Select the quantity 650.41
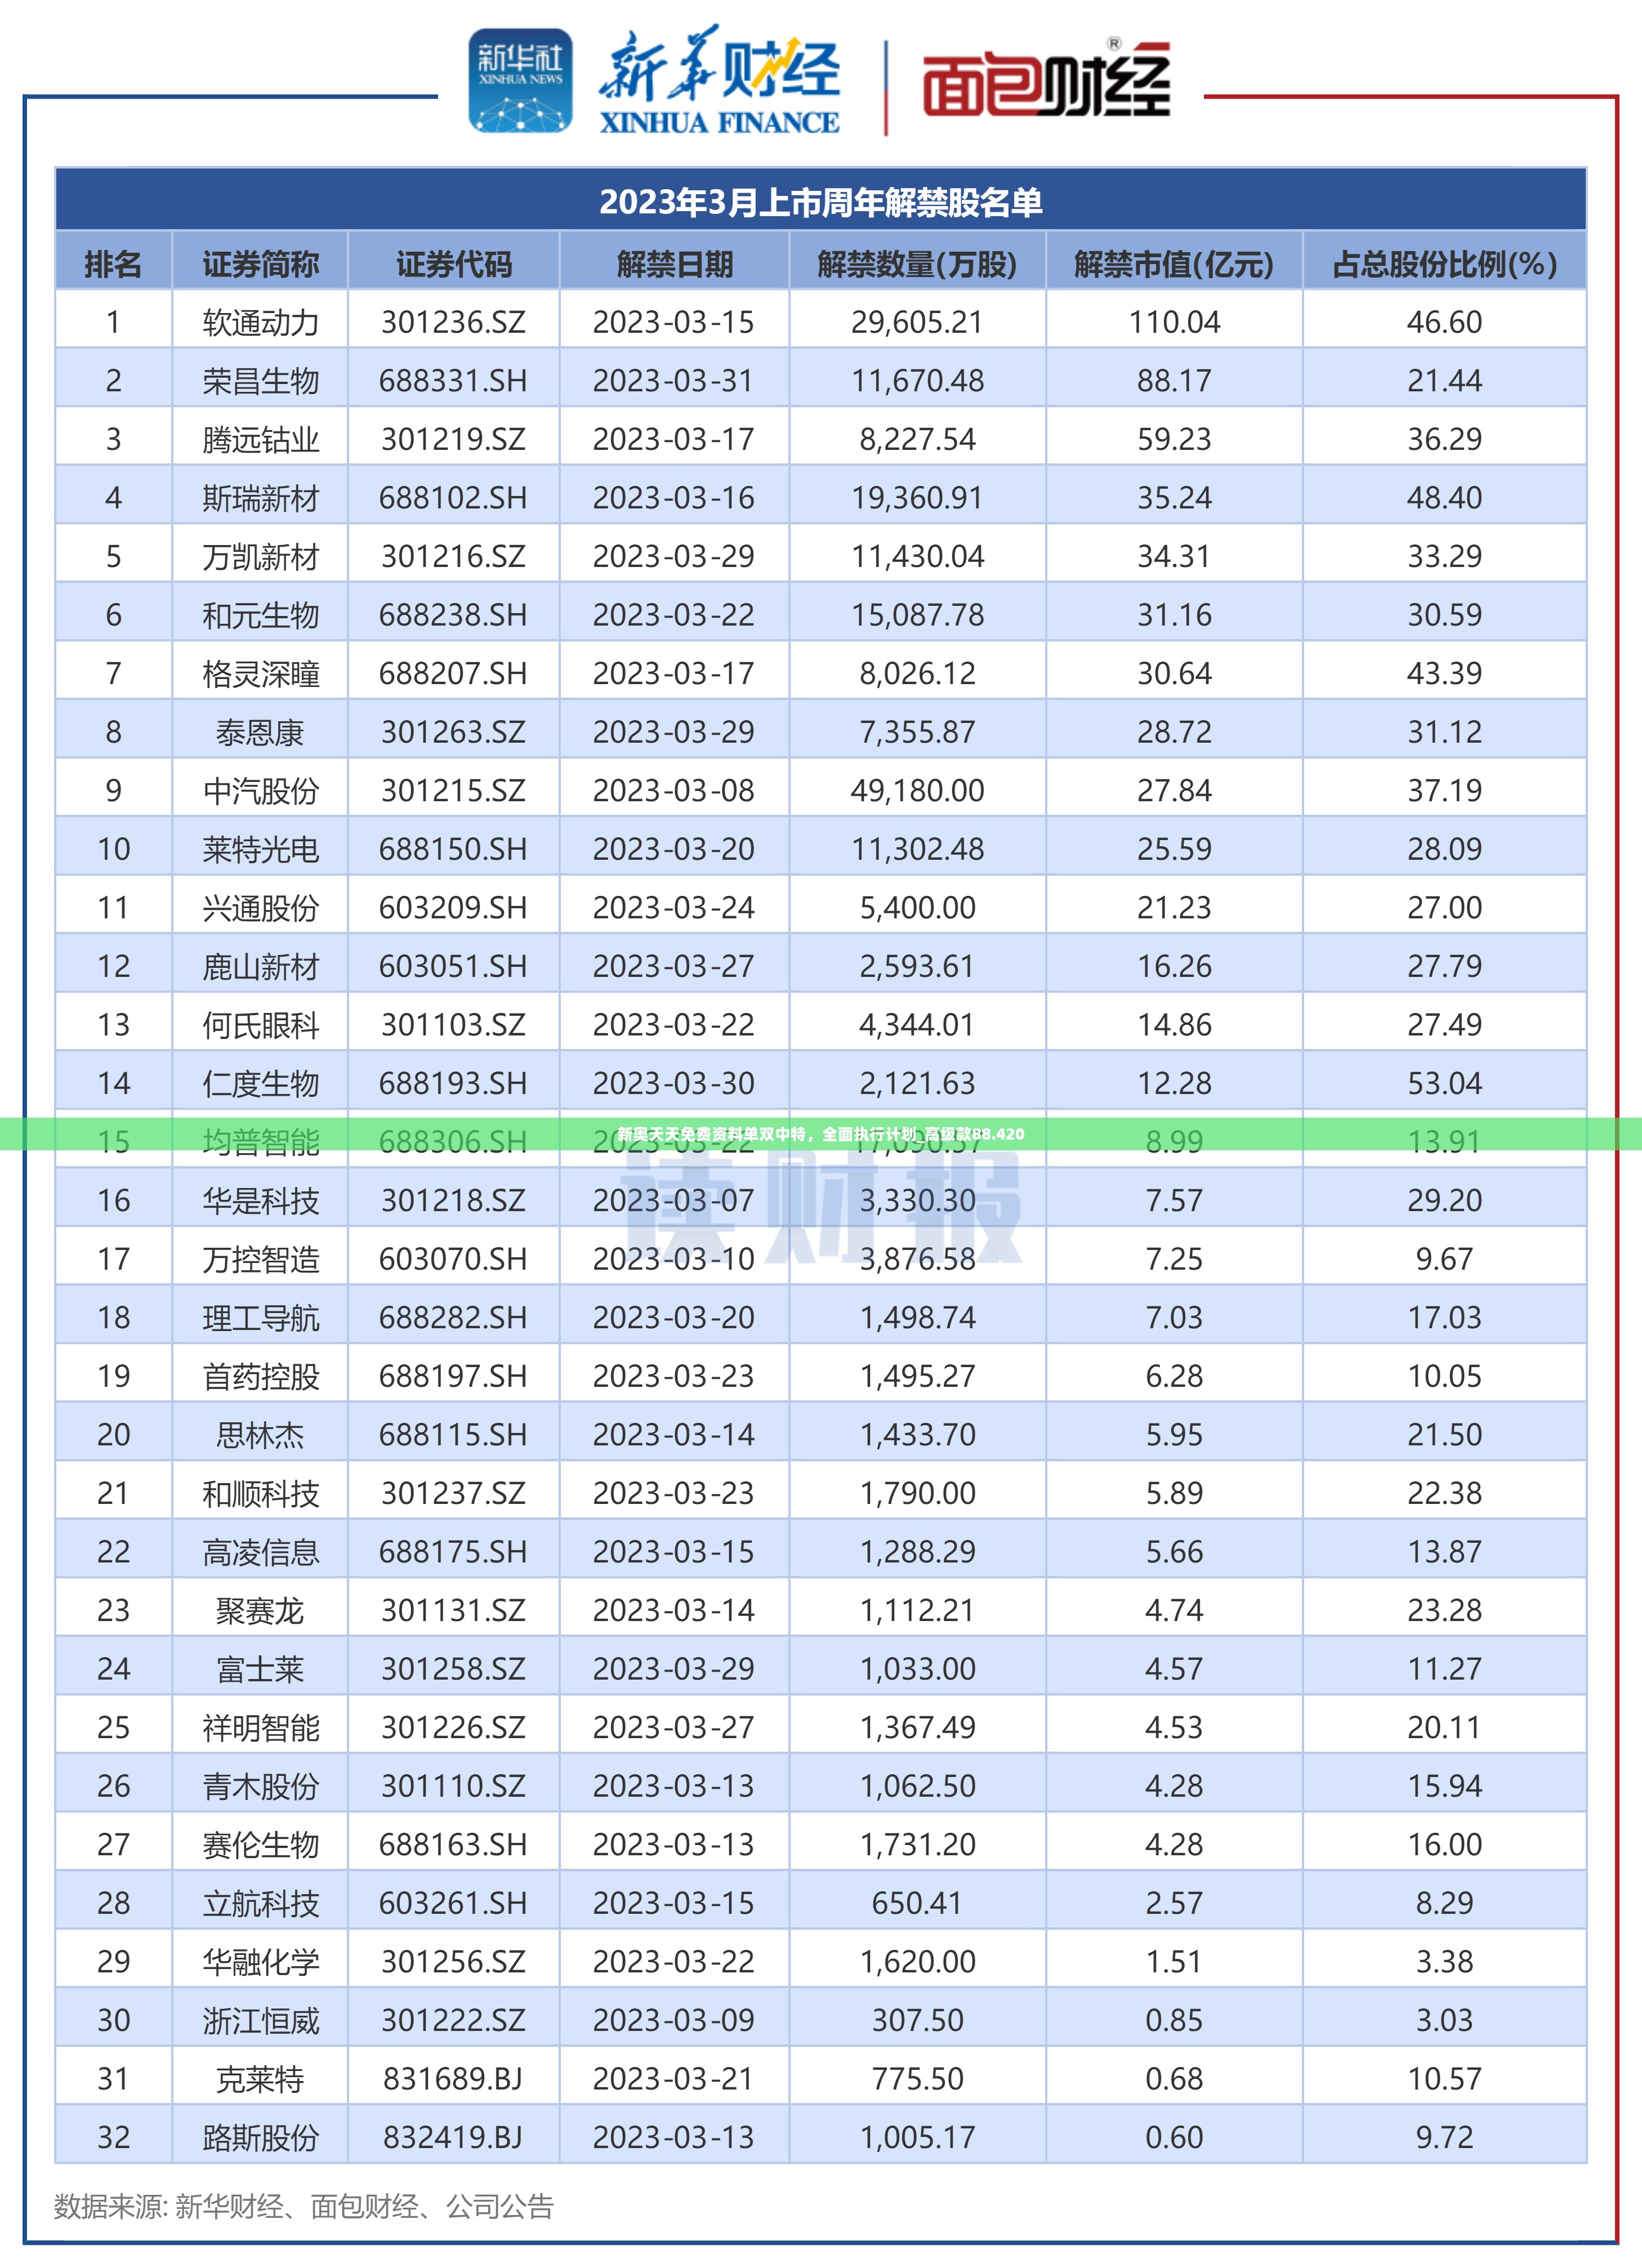Viewport: 1642px width, 2268px height. [x=917, y=1903]
